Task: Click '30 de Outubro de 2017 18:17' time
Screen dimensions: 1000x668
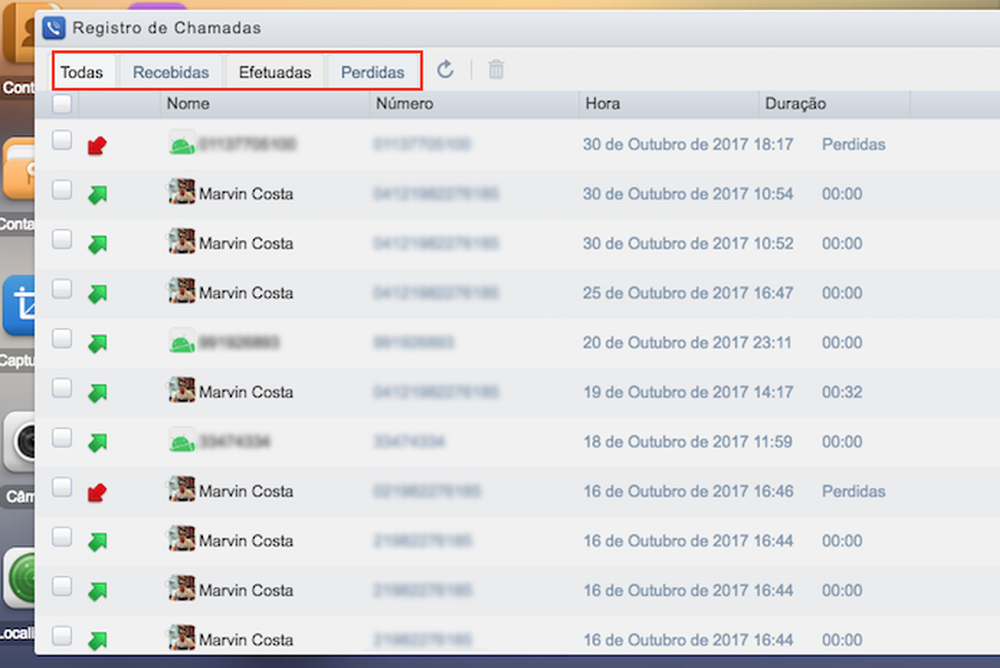Action: coord(688,145)
